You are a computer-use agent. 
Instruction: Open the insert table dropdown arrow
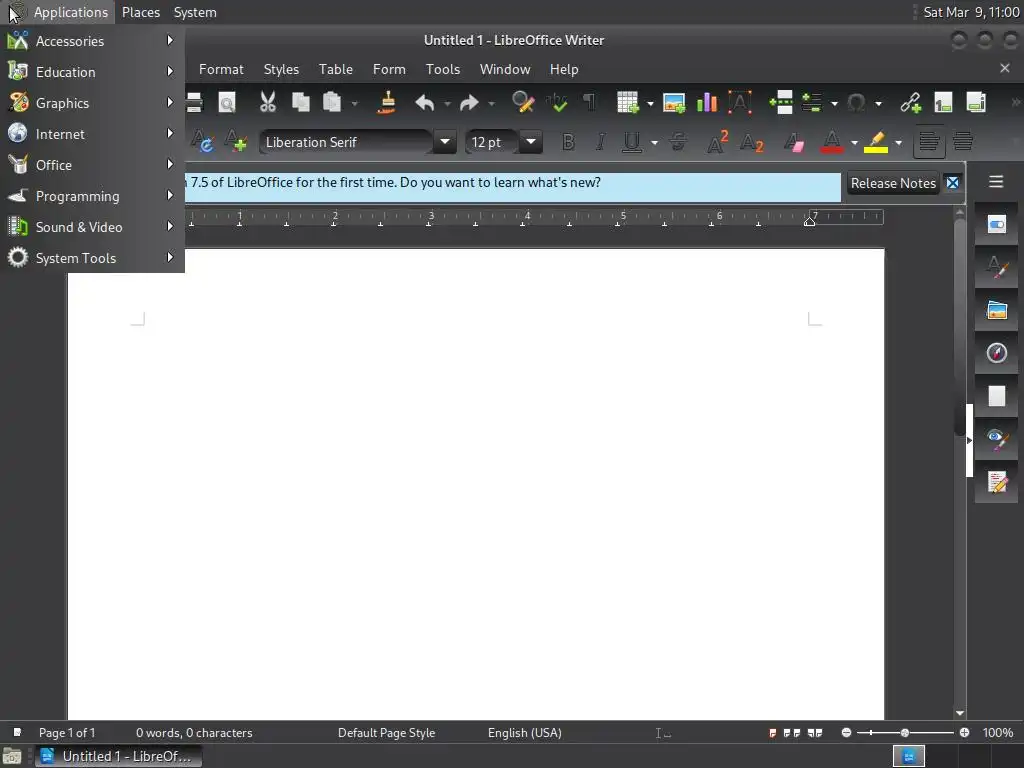pyautogui.click(x=650, y=103)
